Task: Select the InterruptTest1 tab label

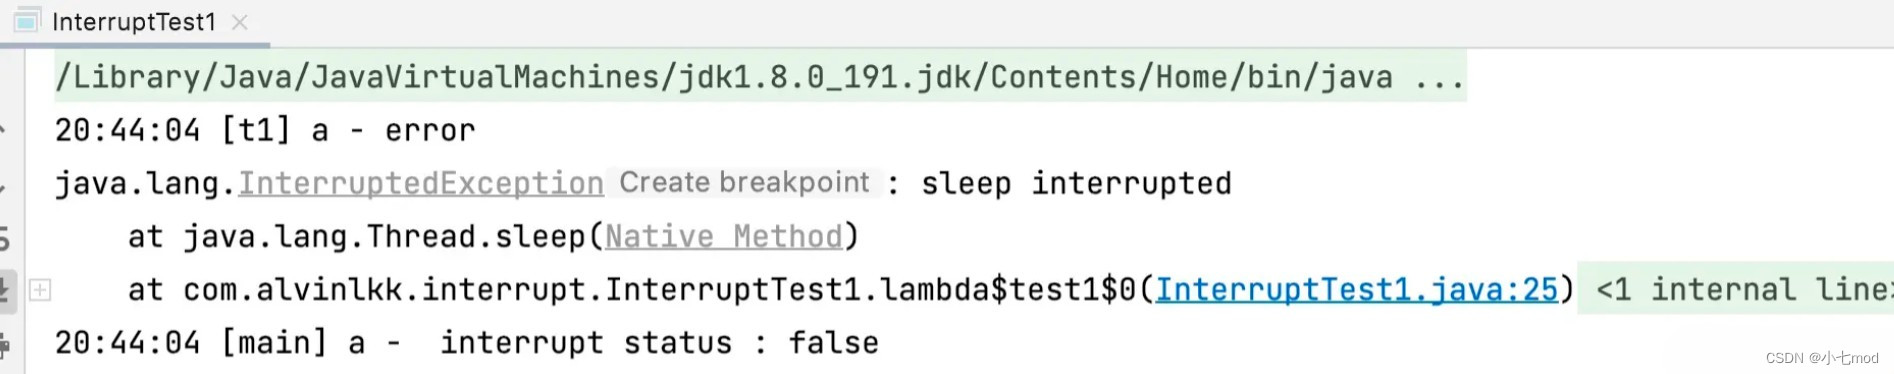Action: 134,21
